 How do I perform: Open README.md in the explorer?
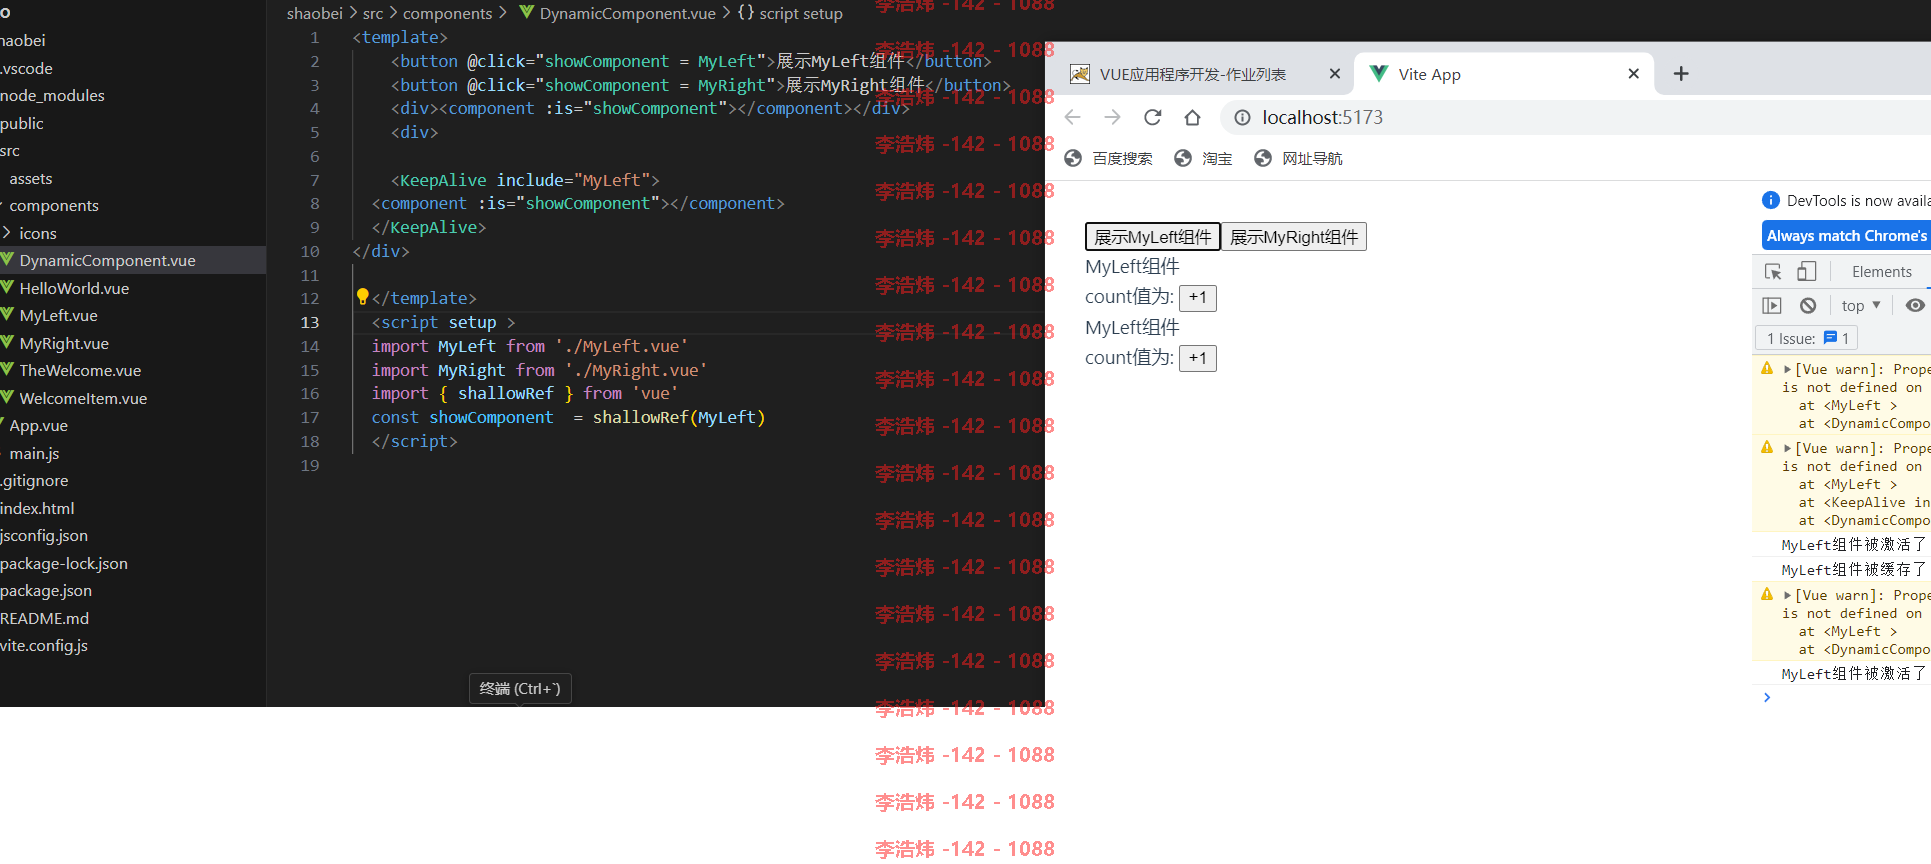(x=44, y=618)
